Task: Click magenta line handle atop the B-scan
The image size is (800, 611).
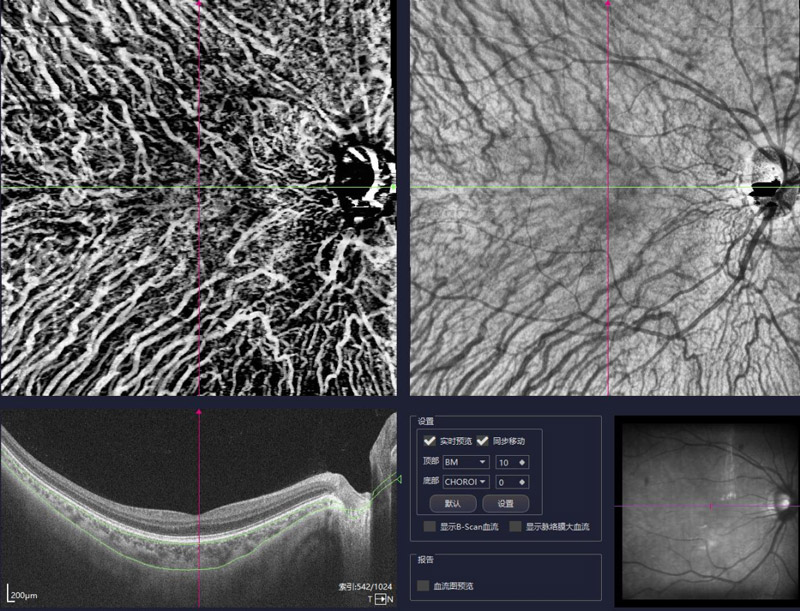Action: [x=199, y=411]
